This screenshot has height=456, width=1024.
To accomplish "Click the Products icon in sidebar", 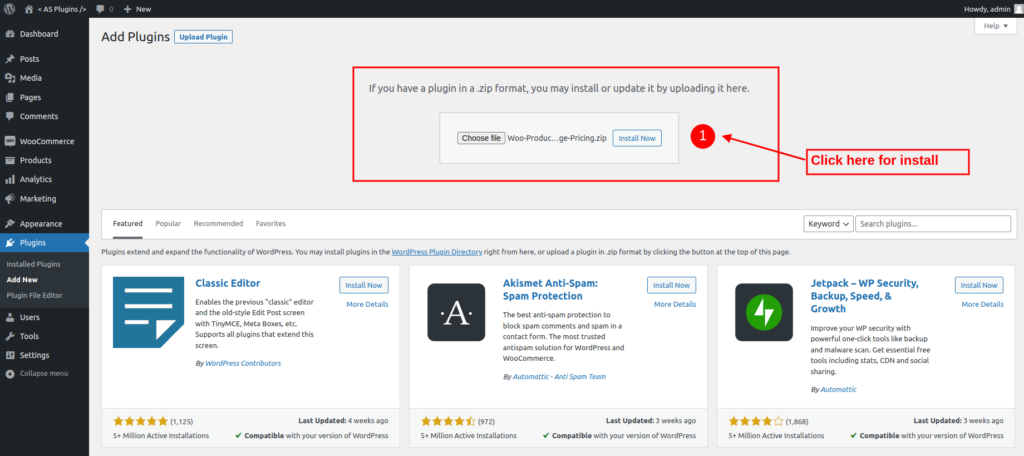I will [x=10, y=160].
